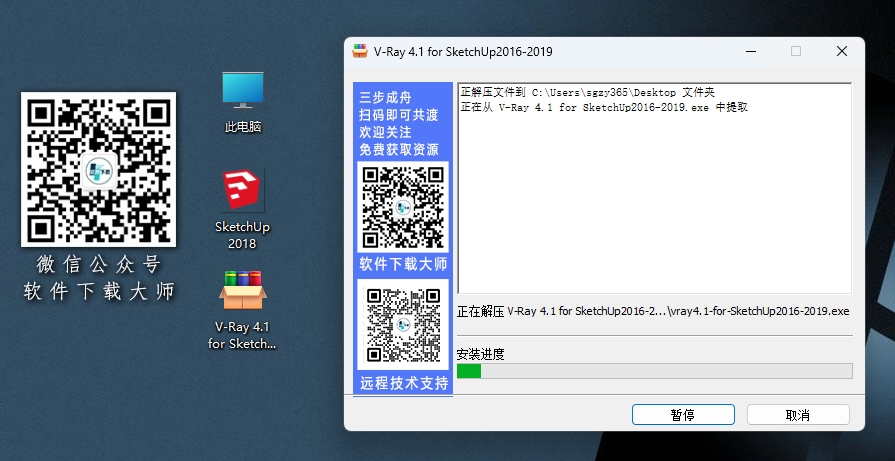
Task: Click the extraction log text area
Action: 655,188
